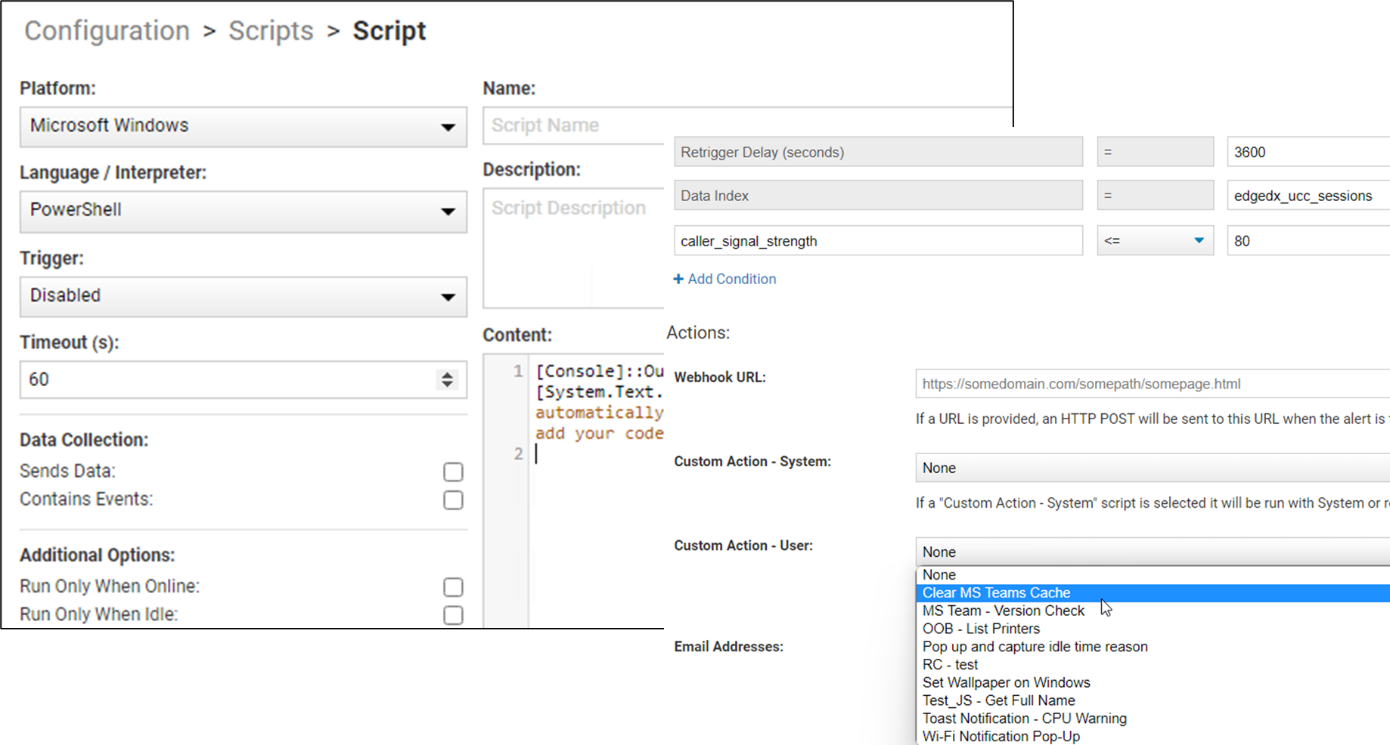1390x745 pixels.
Task: Select OOB - List Printers option
Action: (1153, 629)
